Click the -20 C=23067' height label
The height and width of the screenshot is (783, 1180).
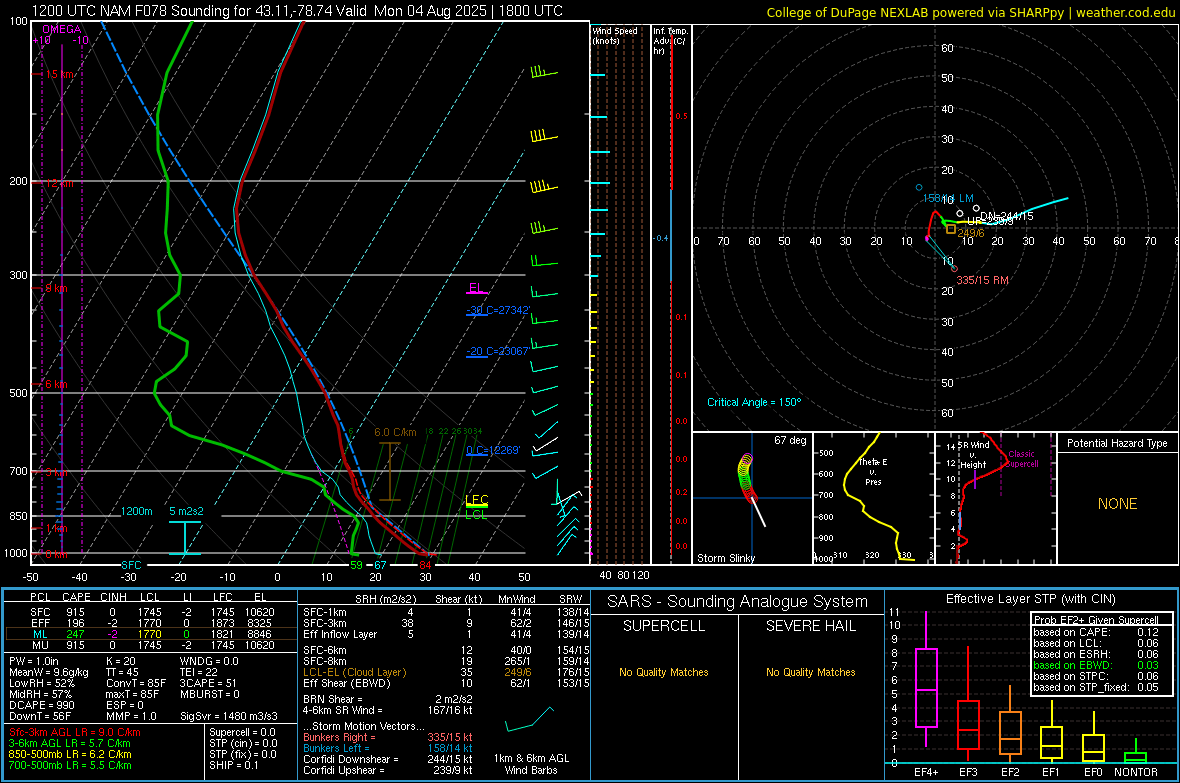[x=498, y=351]
